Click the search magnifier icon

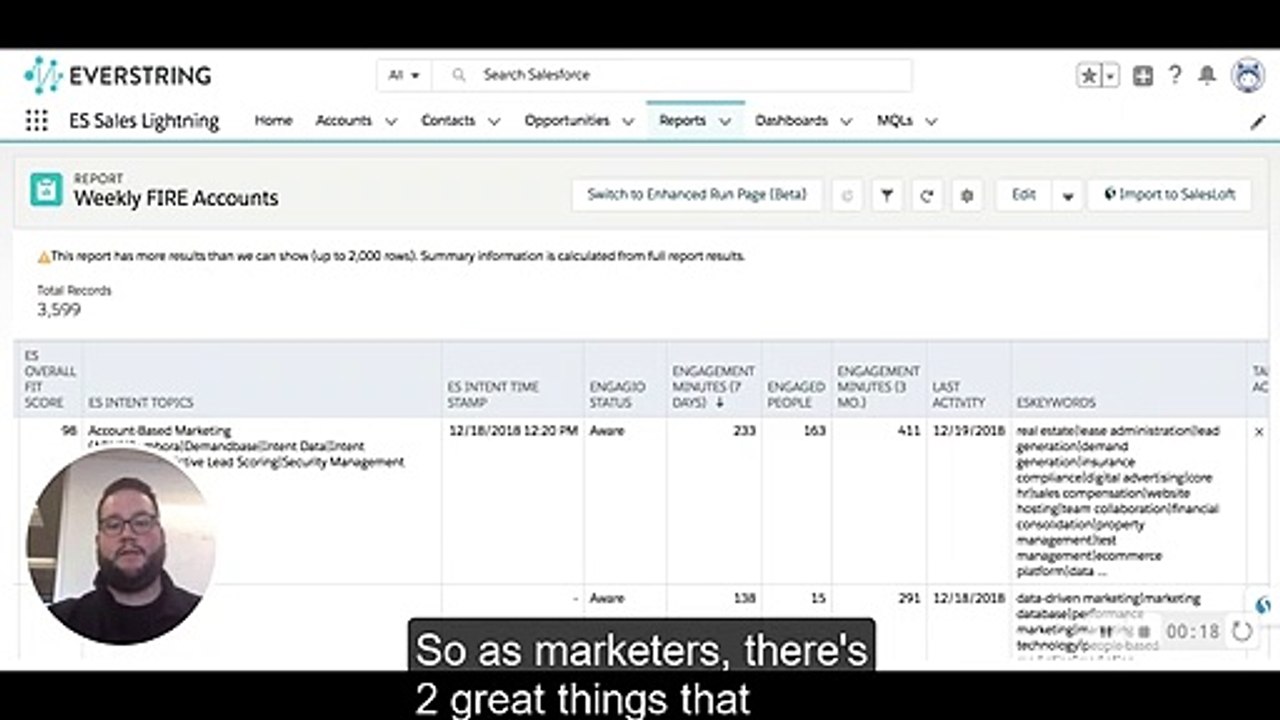pyautogui.click(x=459, y=75)
